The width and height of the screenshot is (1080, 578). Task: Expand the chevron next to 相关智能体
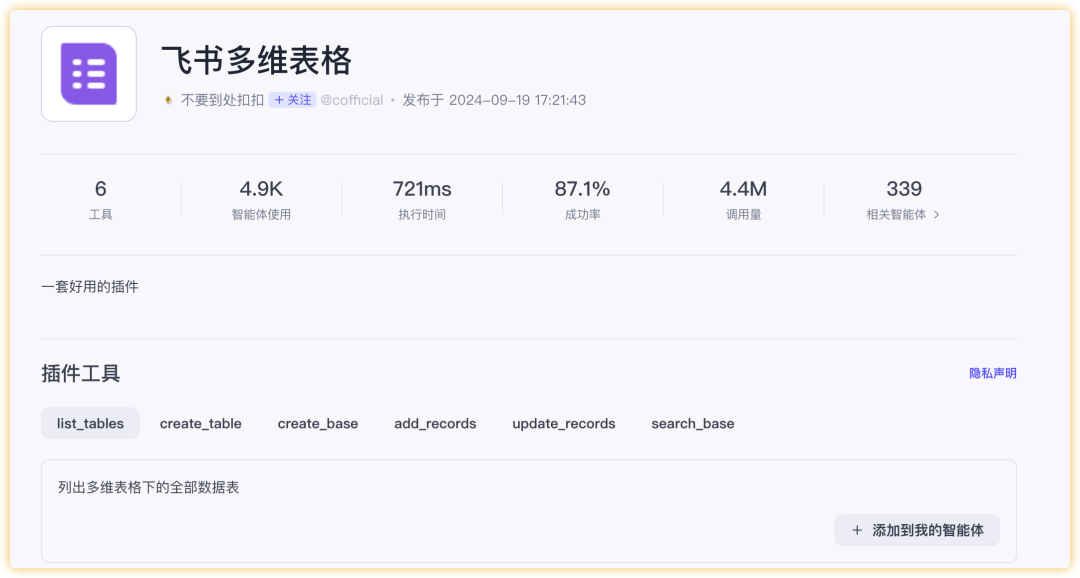[936, 215]
